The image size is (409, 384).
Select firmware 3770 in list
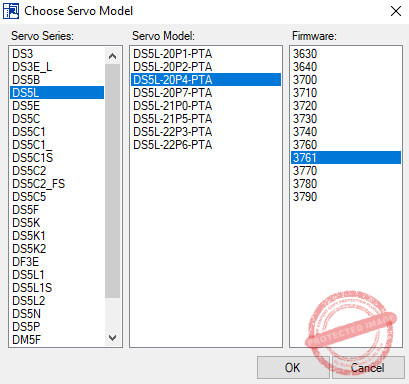(x=346, y=171)
